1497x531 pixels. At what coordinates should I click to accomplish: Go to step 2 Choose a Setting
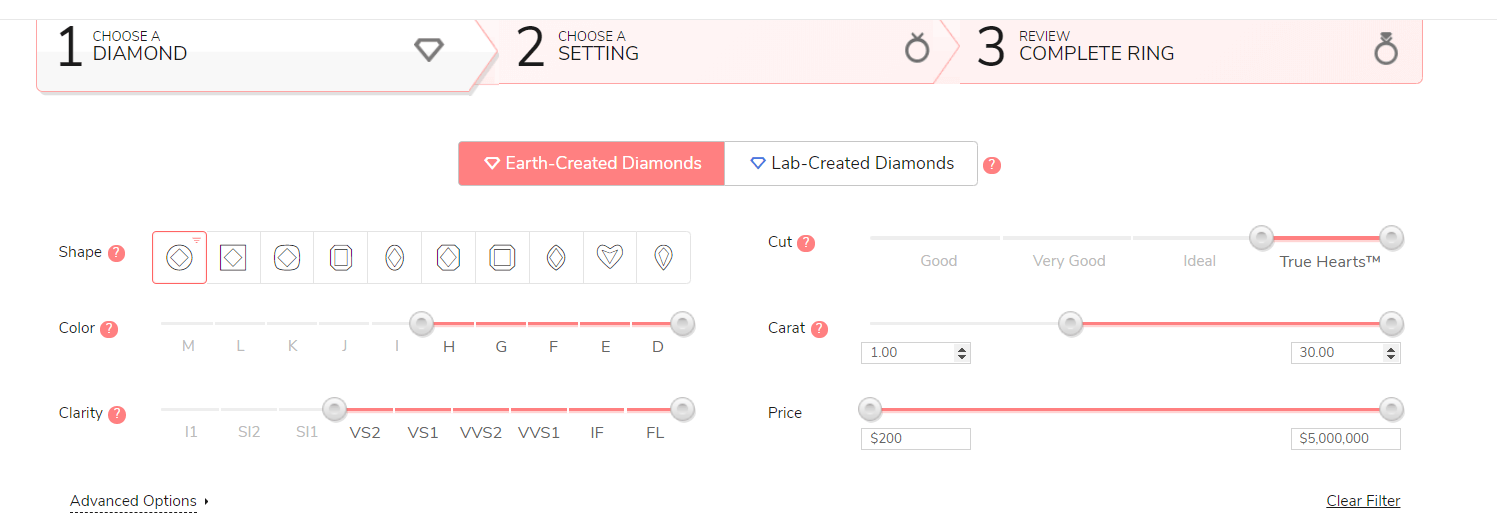click(717, 51)
